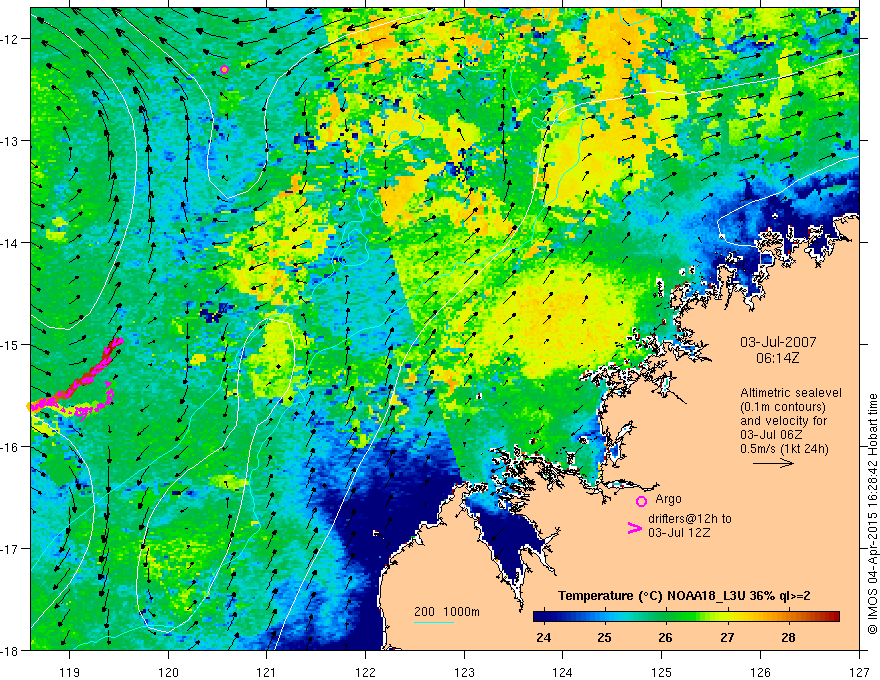Click the colorbar label 26
The image size is (880, 680).
tap(665, 637)
